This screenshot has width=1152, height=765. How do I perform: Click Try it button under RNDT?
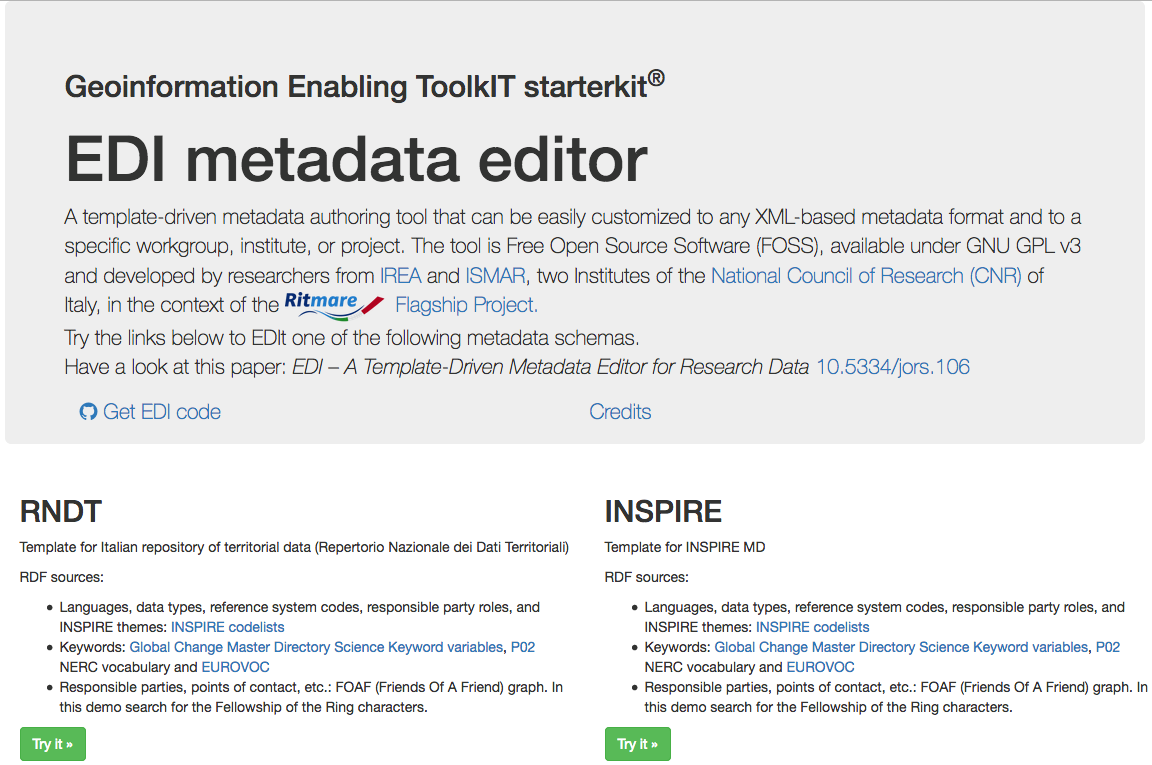[x=53, y=744]
